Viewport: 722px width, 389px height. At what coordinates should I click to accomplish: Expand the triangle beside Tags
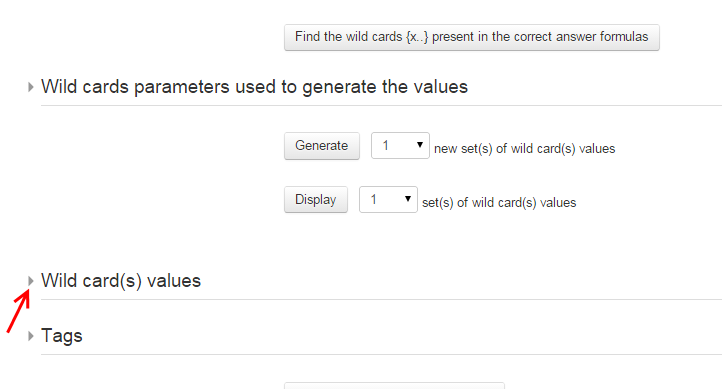30,336
